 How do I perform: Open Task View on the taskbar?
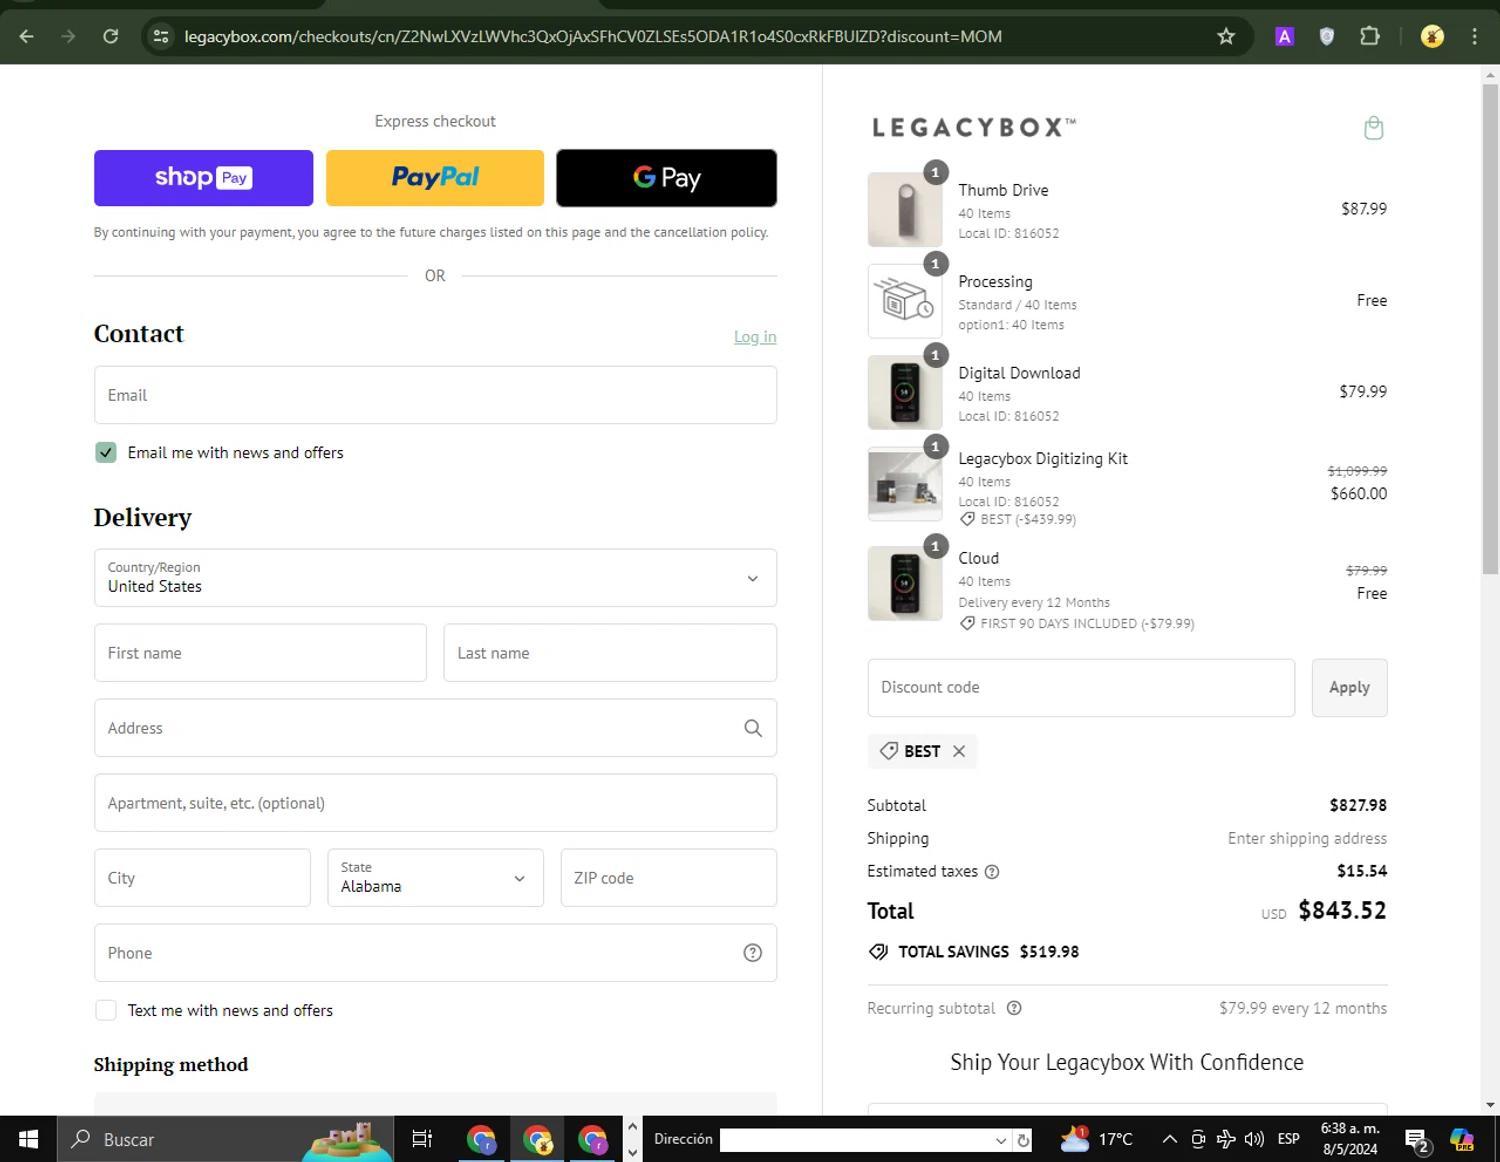pos(422,1139)
